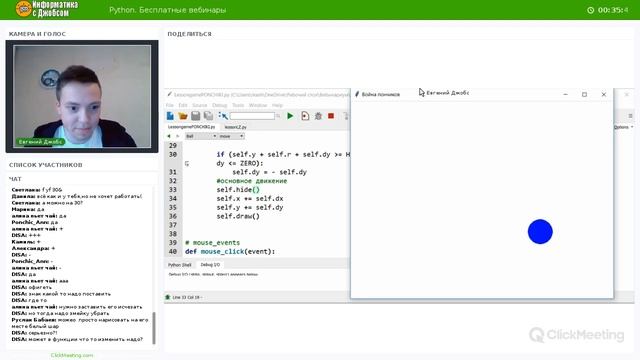
Task: Open the move method dropdown
Action: (231, 136)
